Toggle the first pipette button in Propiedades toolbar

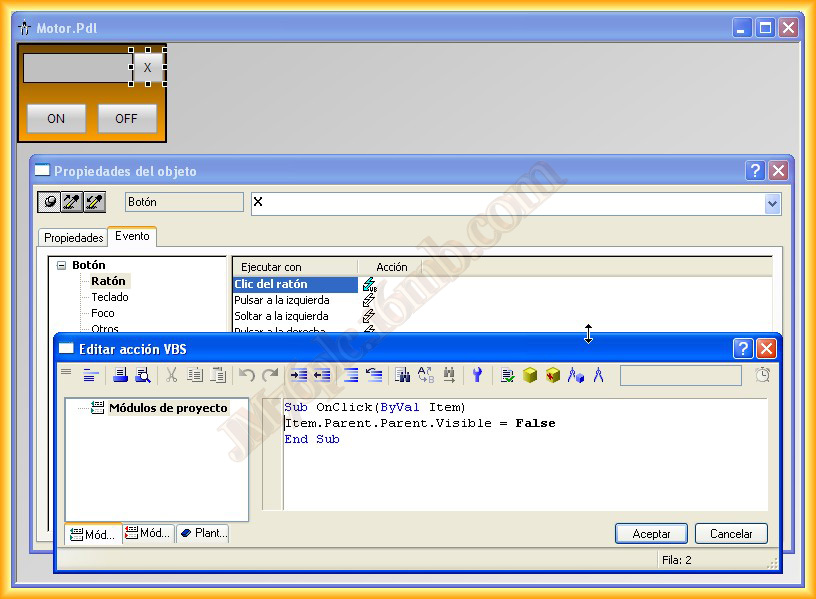point(49,203)
